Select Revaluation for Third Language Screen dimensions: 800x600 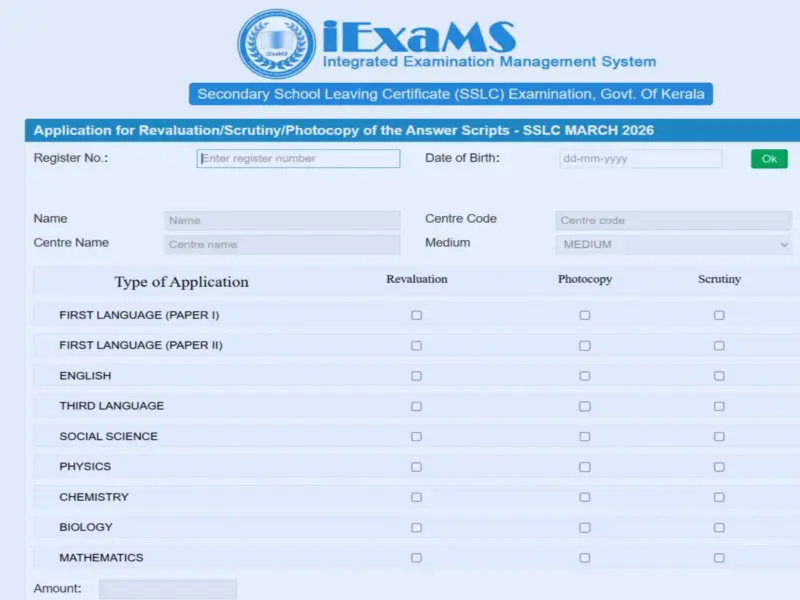click(x=416, y=407)
